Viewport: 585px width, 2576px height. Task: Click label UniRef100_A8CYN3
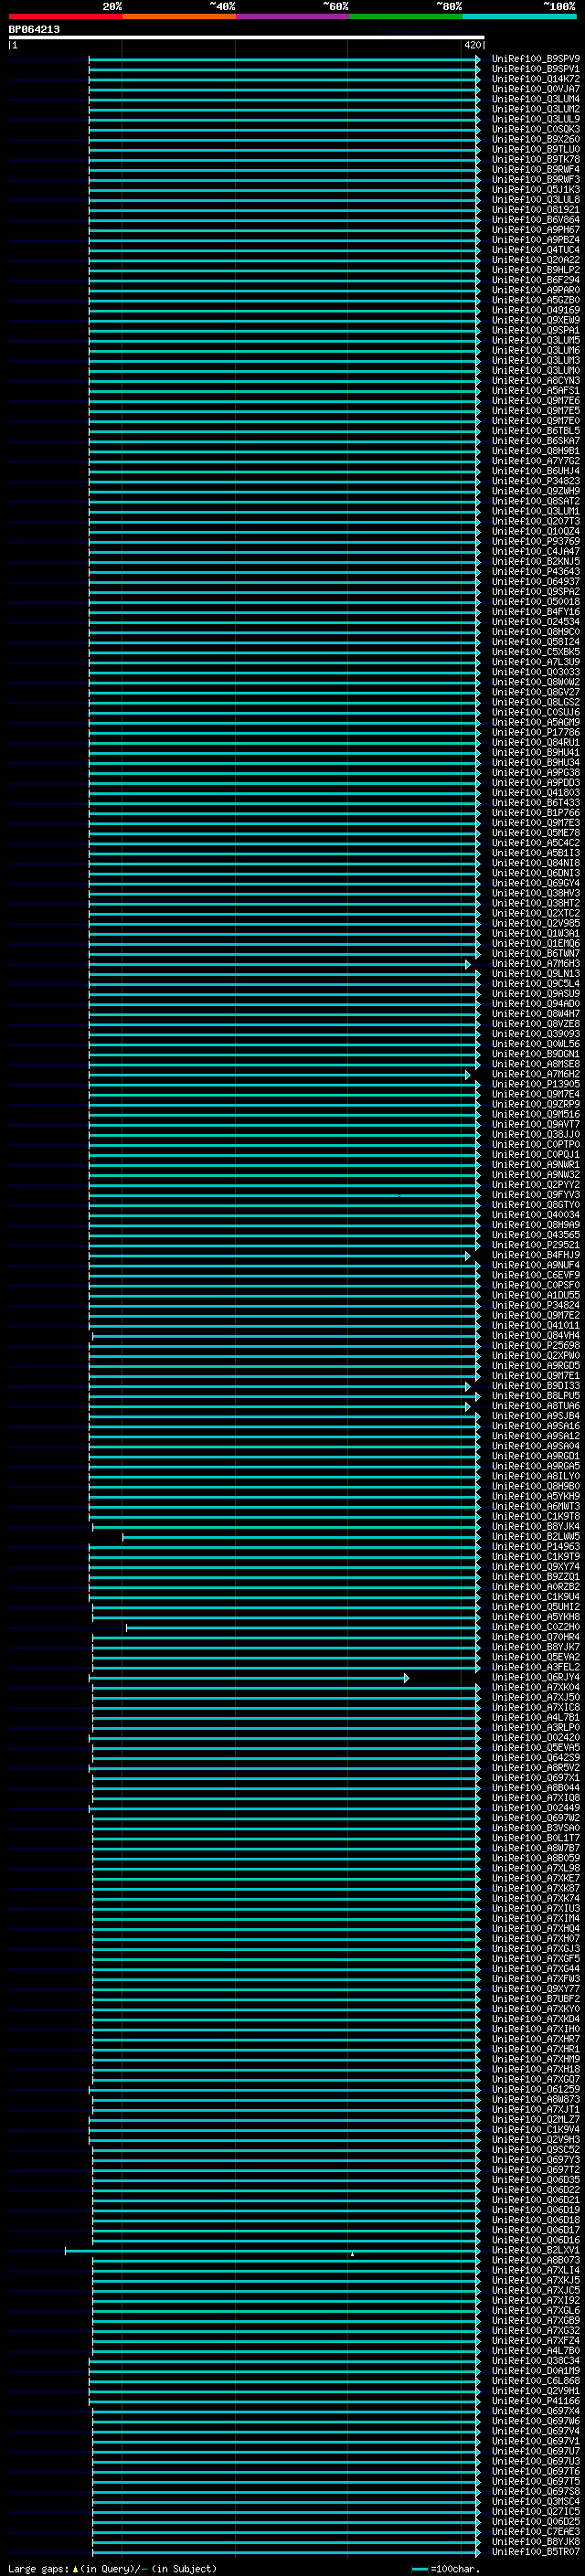[535, 381]
